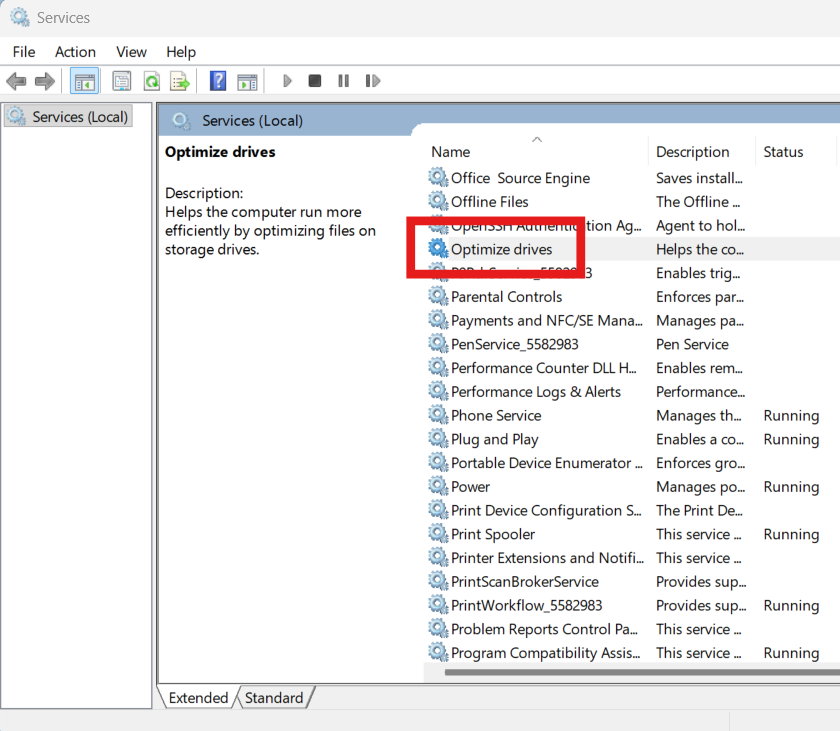
Task: Open the Action menu
Action: [75, 51]
